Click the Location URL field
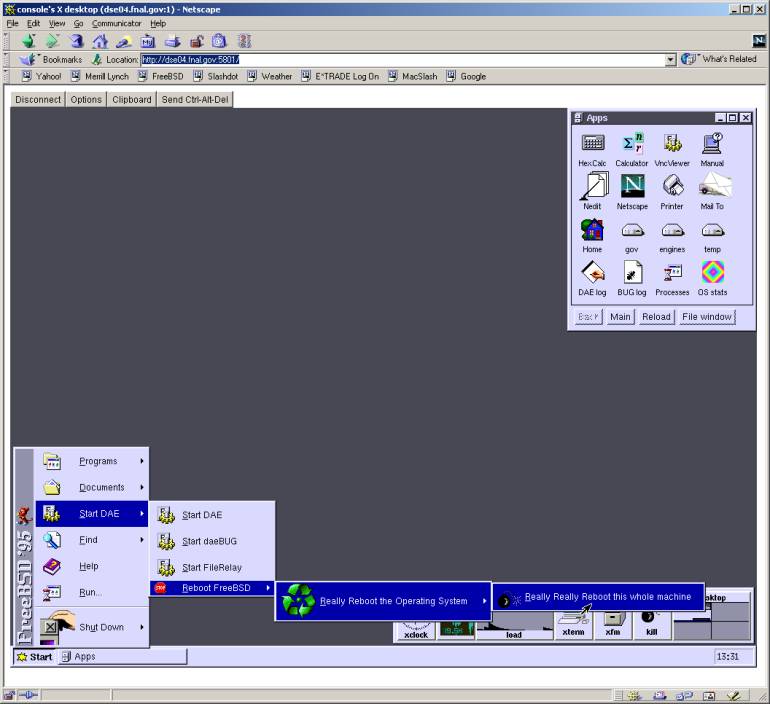 pos(402,60)
